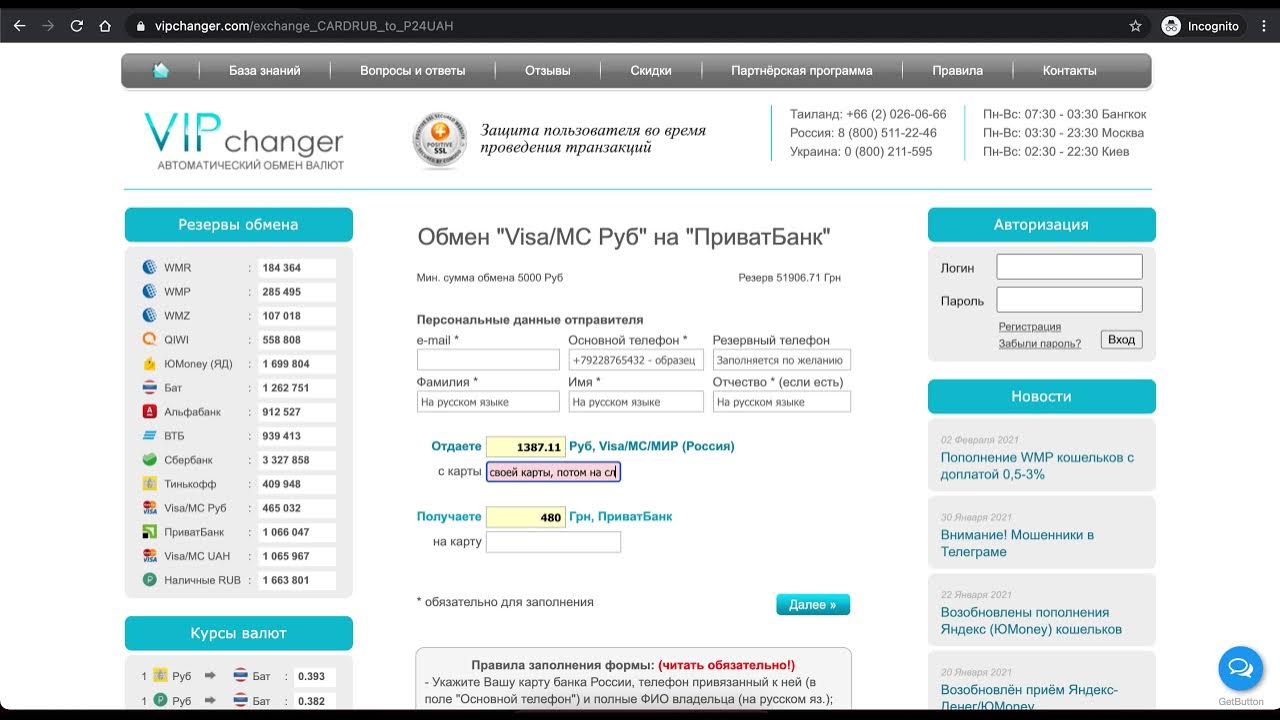Open Вопросы и ответы menu item
This screenshot has width=1280, height=720.
pos(413,71)
